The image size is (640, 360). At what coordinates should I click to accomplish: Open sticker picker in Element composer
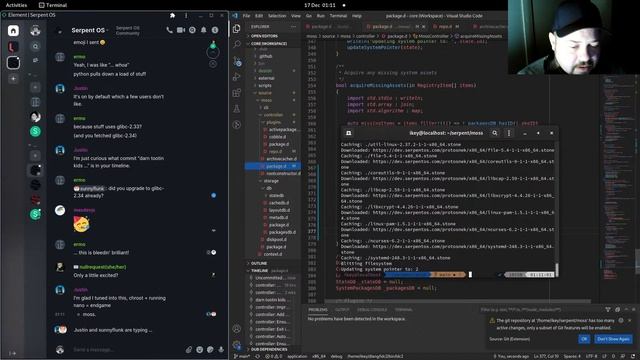[x=210, y=349]
